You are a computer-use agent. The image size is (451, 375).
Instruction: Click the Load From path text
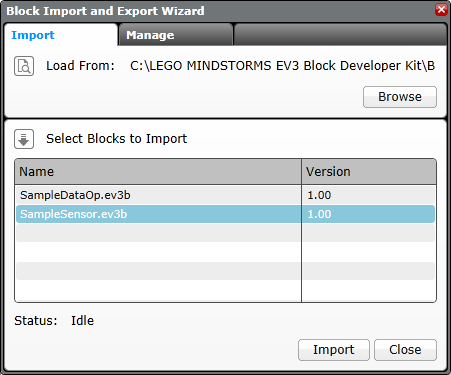282,66
